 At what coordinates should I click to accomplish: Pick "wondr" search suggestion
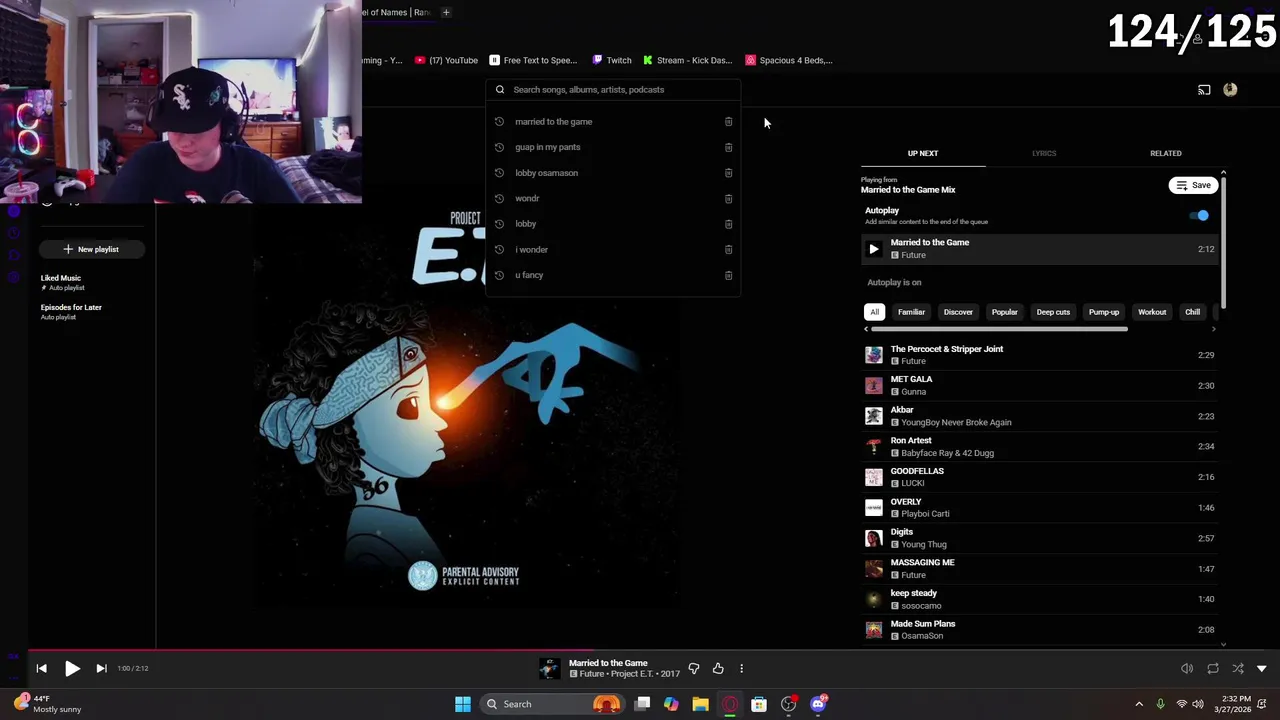(527, 198)
